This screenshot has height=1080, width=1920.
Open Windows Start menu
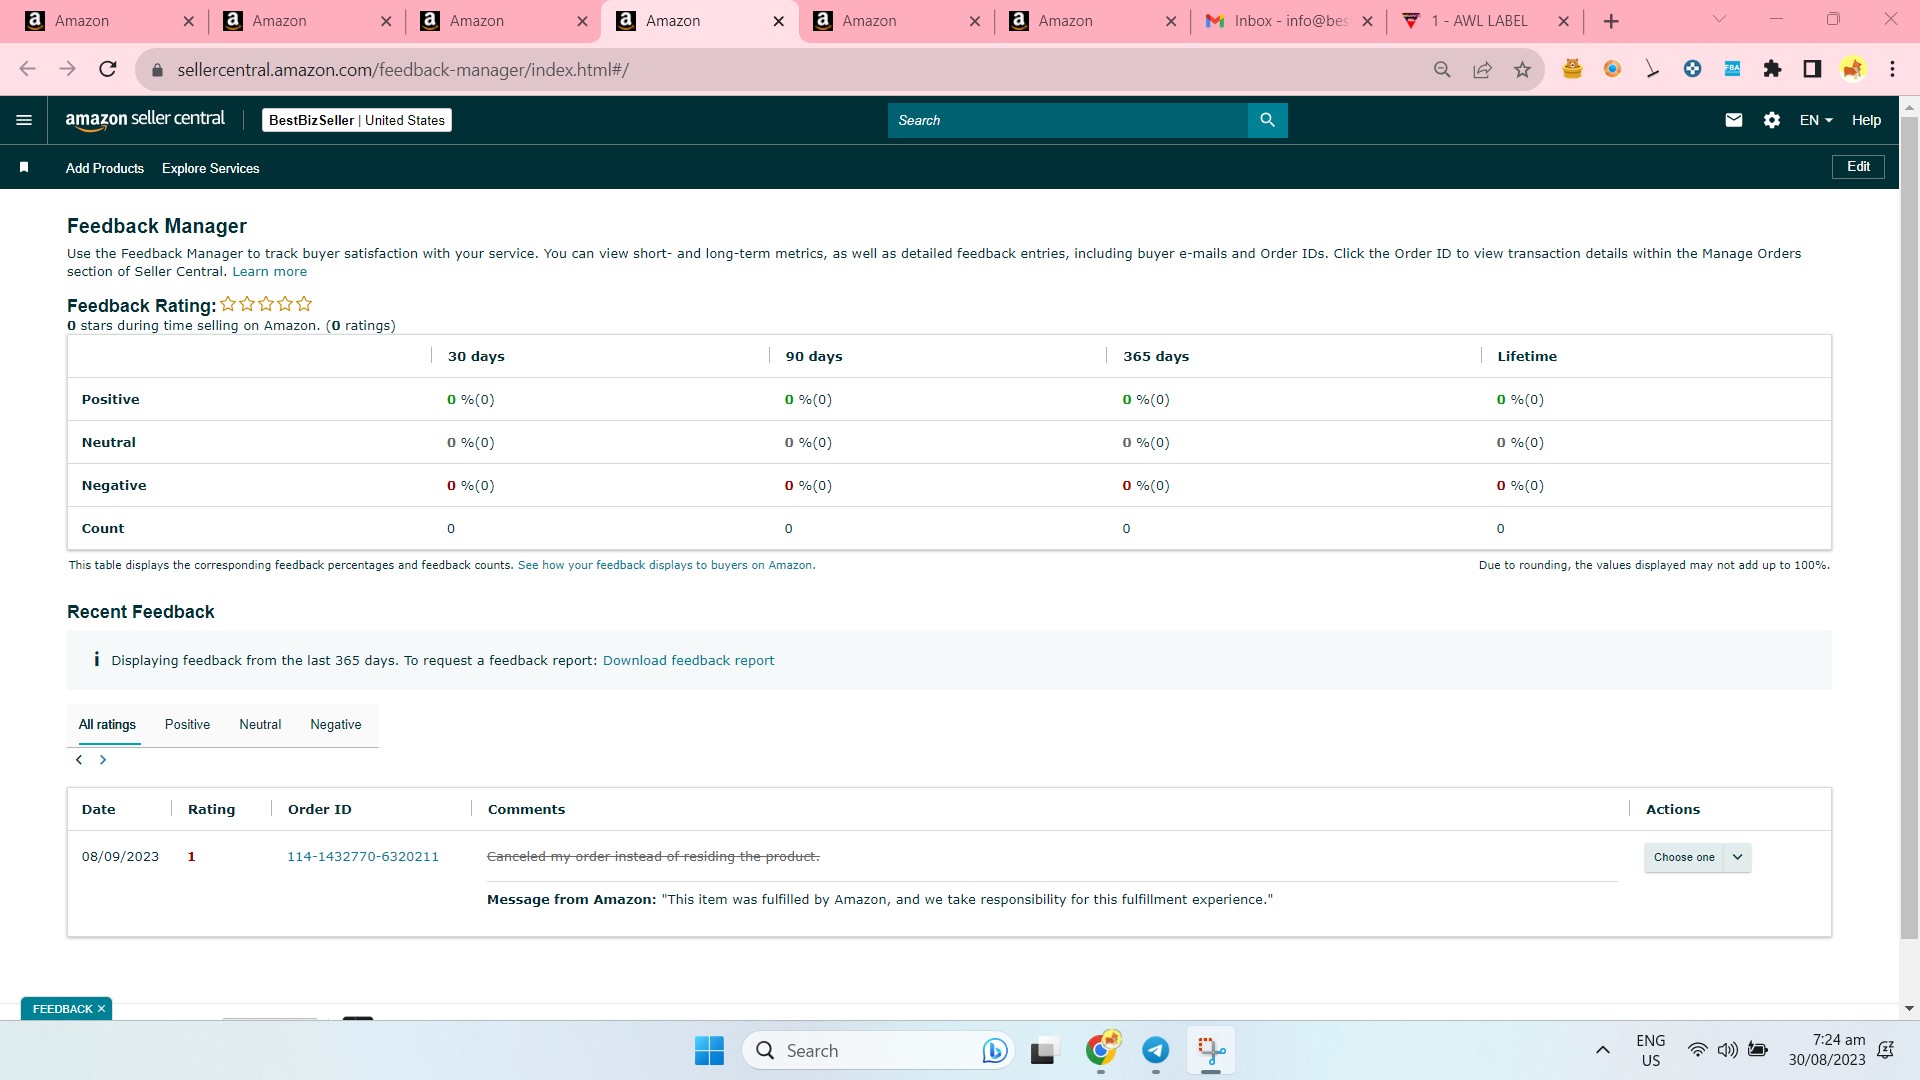point(709,1050)
